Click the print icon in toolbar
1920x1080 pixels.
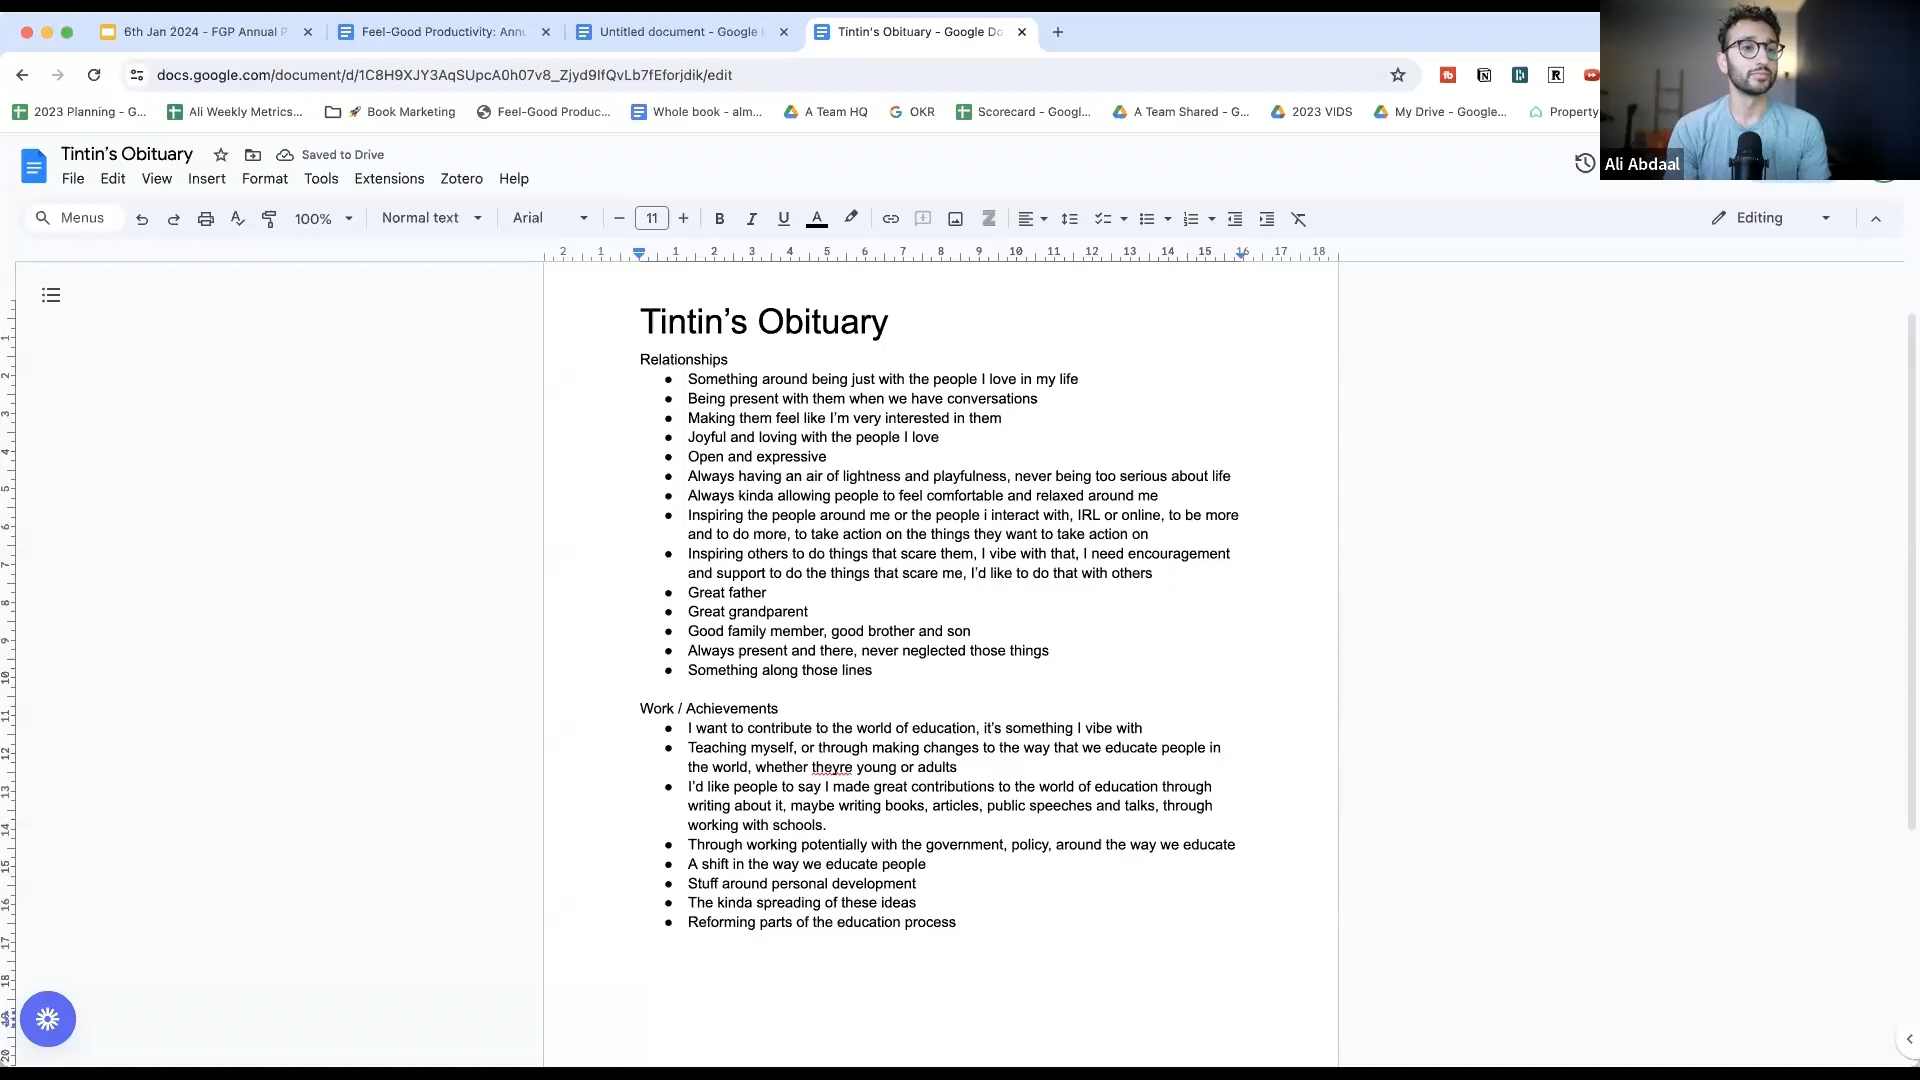pos(206,219)
